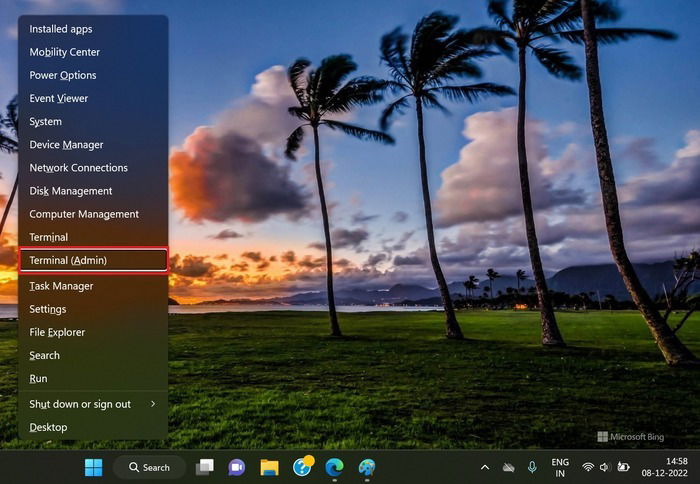Select Power Options
Viewport: 700px width, 484px height.
tap(93, 75)
